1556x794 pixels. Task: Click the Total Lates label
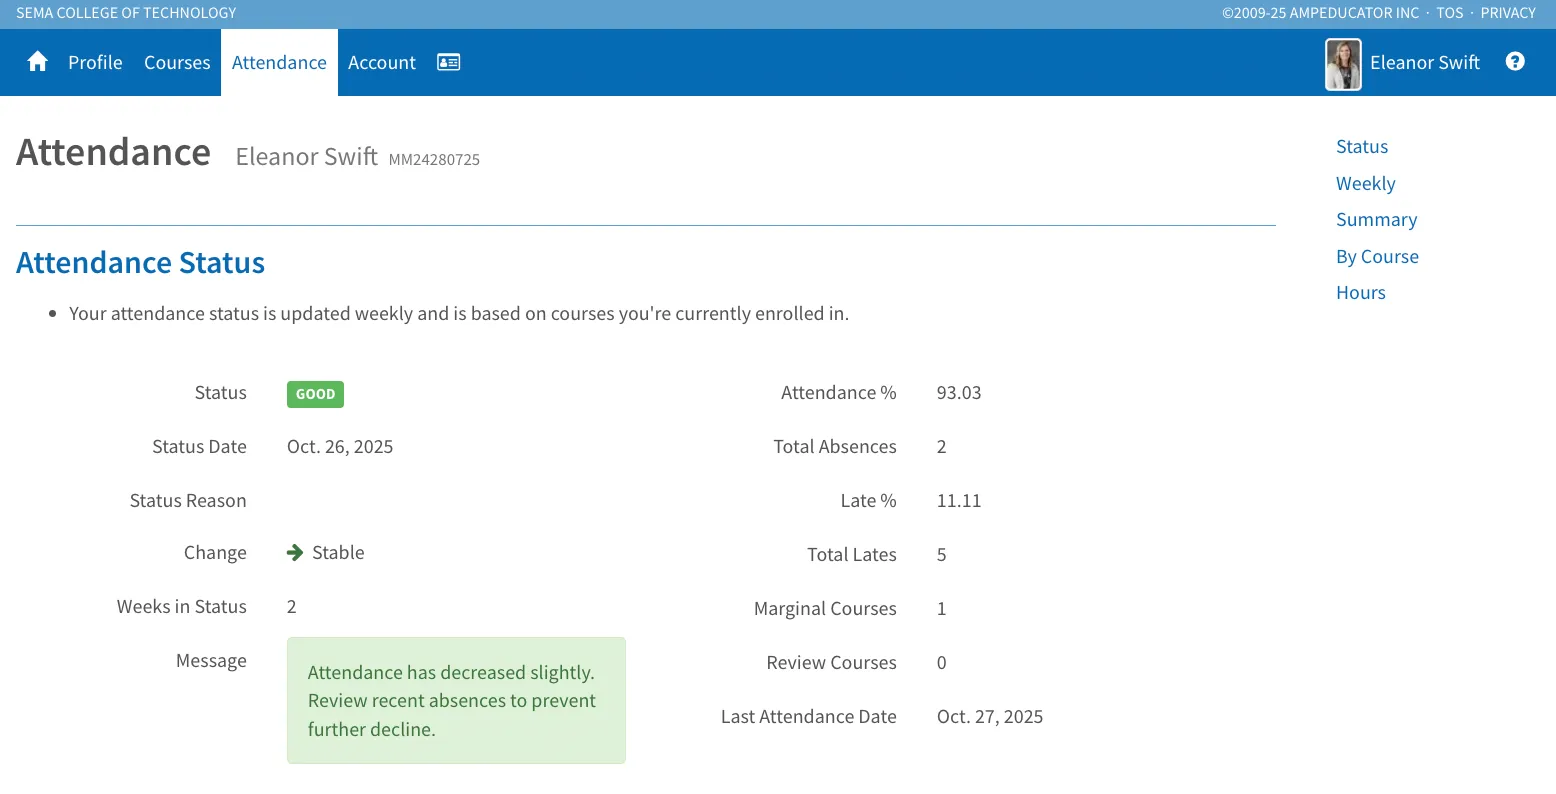pyautogui.click(x=852, y=555)
